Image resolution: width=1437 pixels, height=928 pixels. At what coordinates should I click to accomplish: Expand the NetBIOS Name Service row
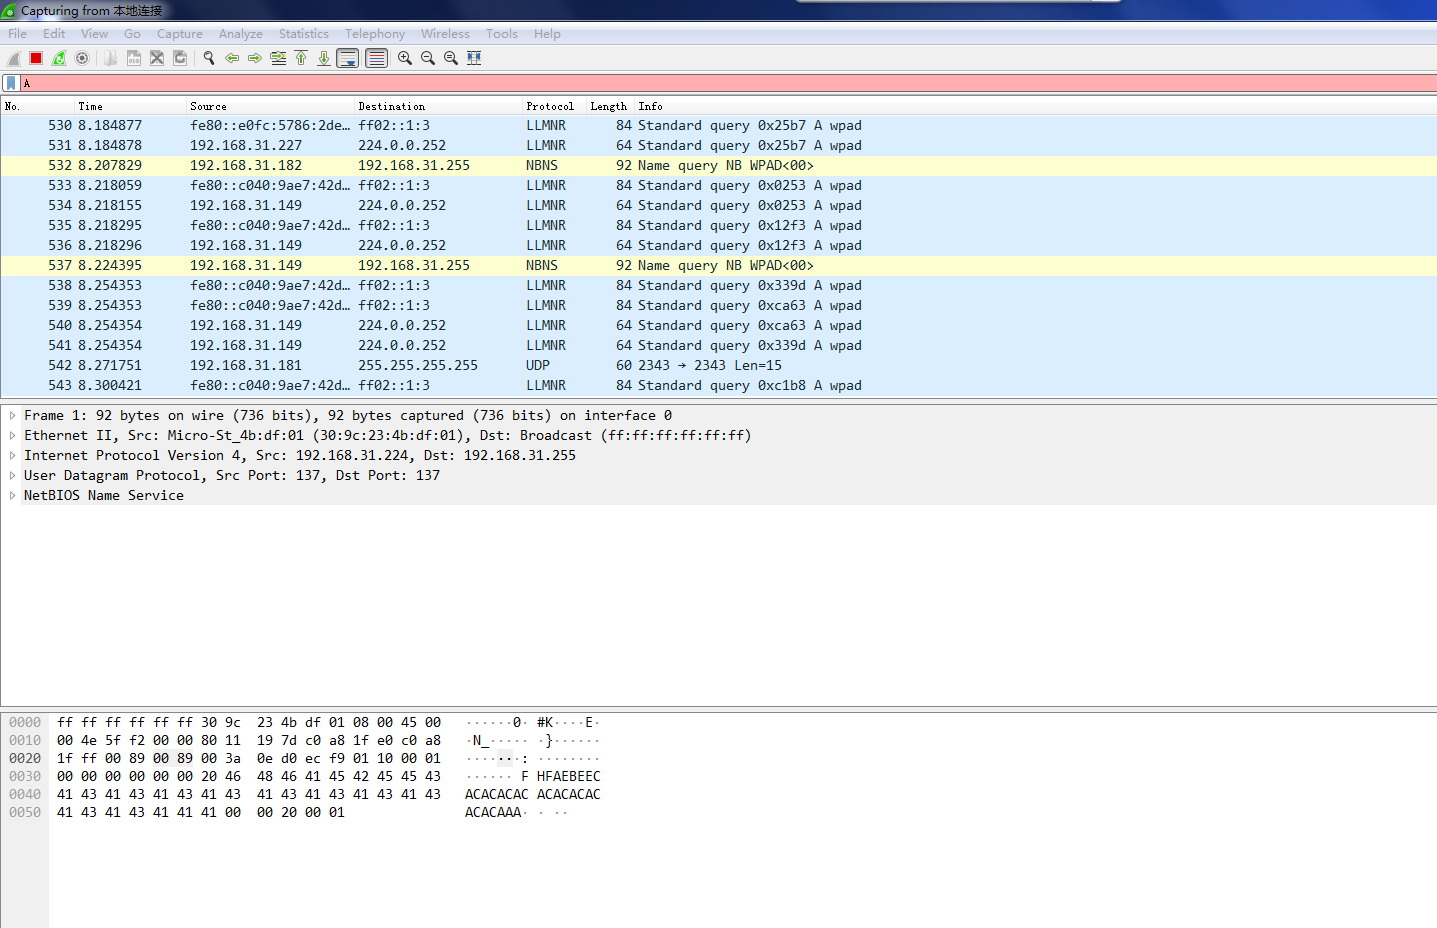pos(12,495)
